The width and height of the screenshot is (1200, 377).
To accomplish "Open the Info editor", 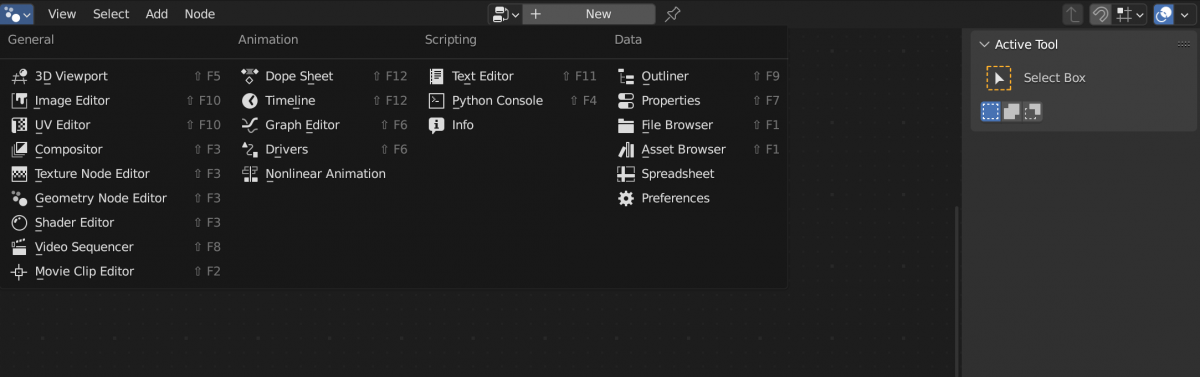I will [x=512, y=125].
